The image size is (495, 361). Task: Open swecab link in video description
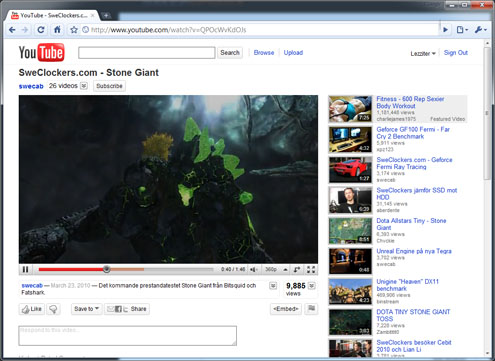pyautogui.click(x=32, y=286)
